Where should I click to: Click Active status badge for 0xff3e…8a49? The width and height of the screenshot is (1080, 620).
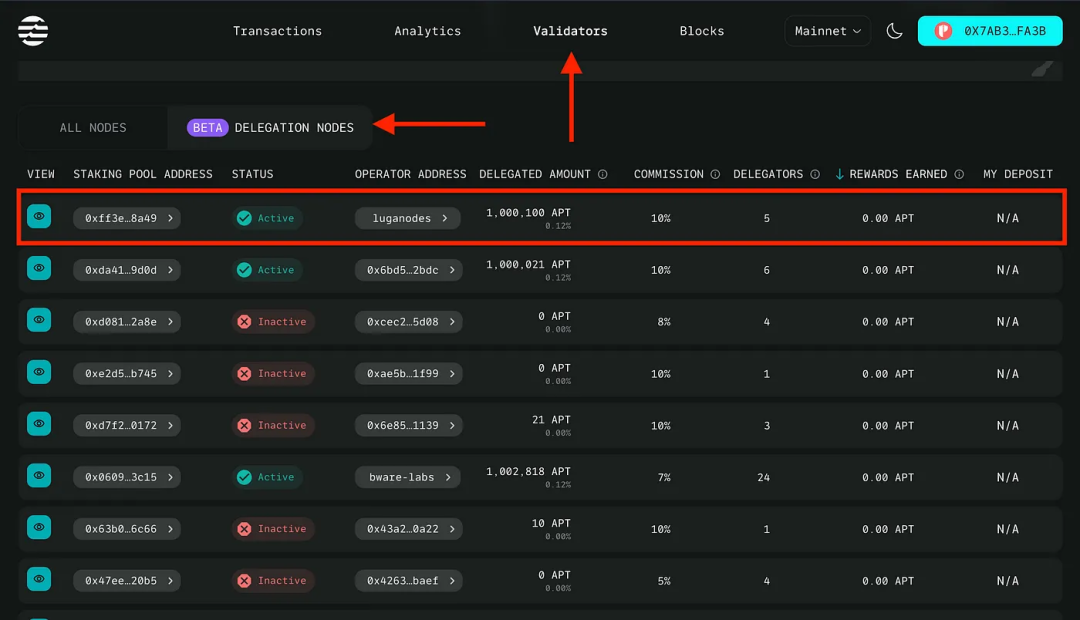point(267,218)
